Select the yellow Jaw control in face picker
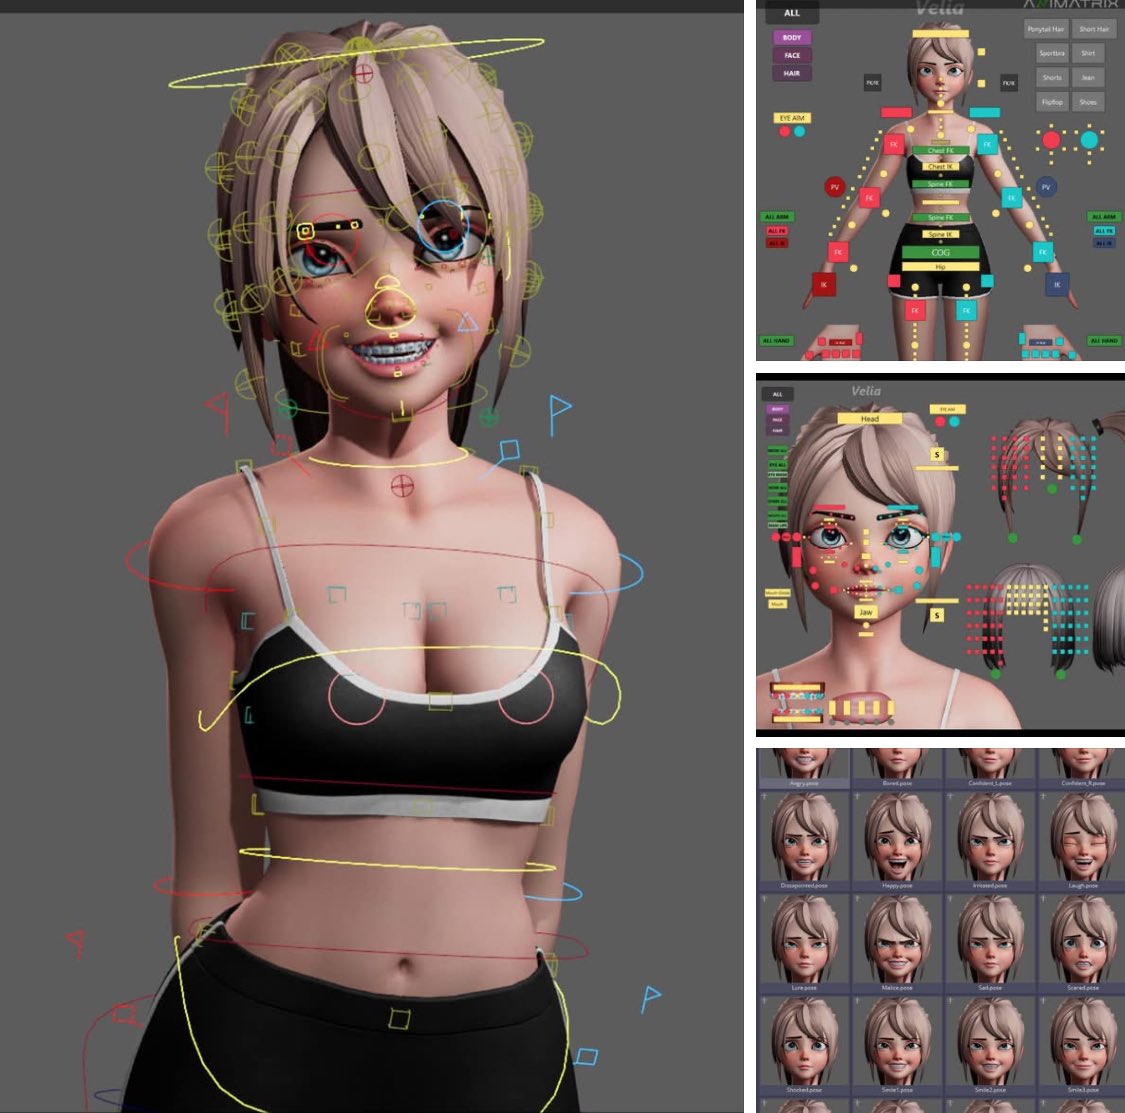This screenshot has width=1125, height=1113. point(866,612)
